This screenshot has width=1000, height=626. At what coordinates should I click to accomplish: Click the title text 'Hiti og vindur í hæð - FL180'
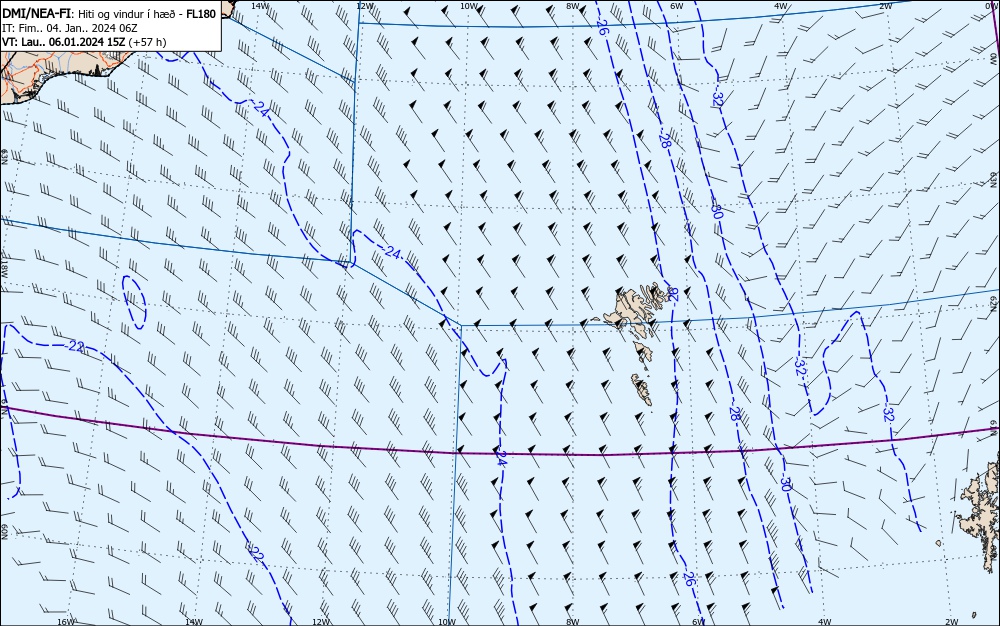click(x=147, y=14)
